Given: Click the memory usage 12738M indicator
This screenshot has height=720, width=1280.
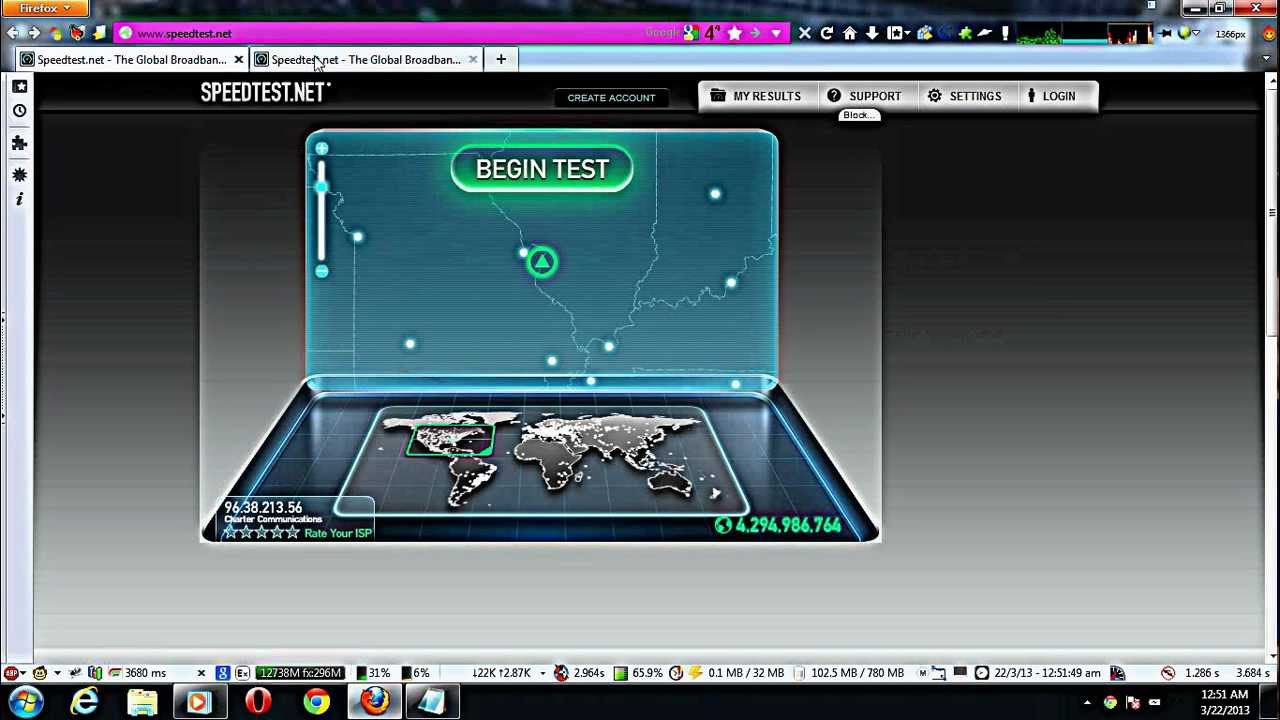Looking at the screenshot, I should tap(300, 673).
